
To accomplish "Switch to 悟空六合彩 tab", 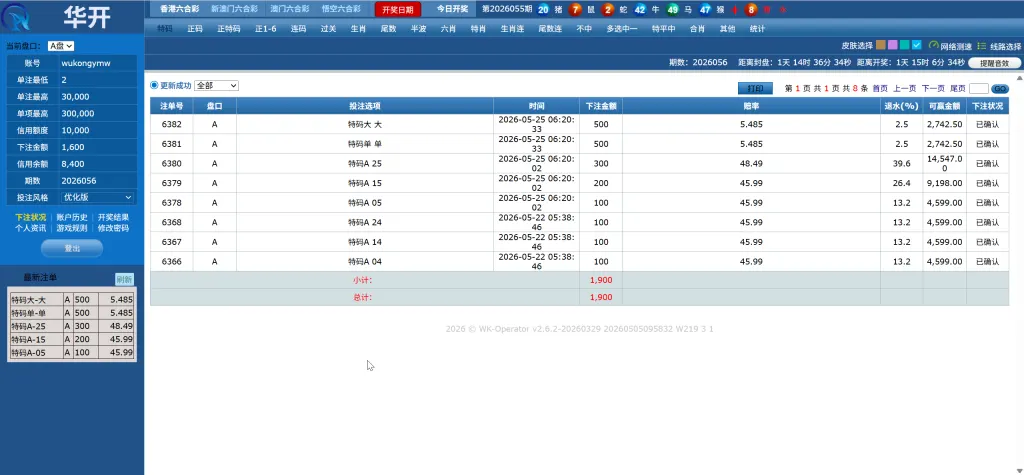I will [x=341, y=9].
